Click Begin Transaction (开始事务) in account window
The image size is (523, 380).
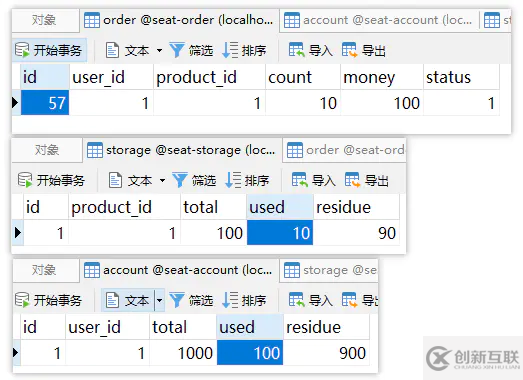[x=49, y=300]
